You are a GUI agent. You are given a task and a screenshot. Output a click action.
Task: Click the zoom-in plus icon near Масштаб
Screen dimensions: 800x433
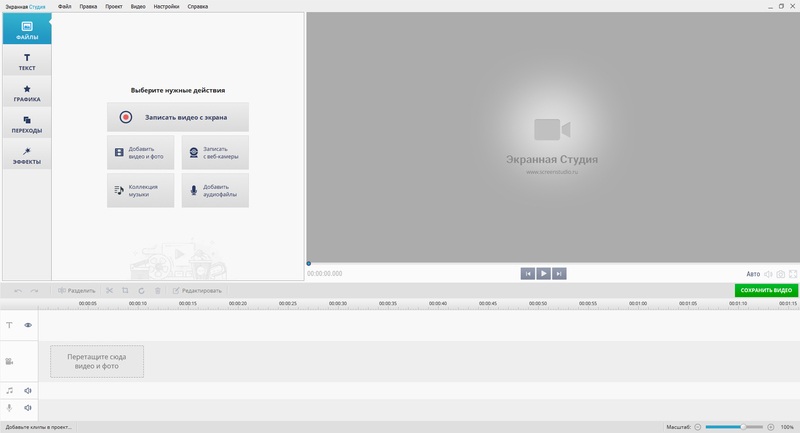coord(770,426)
